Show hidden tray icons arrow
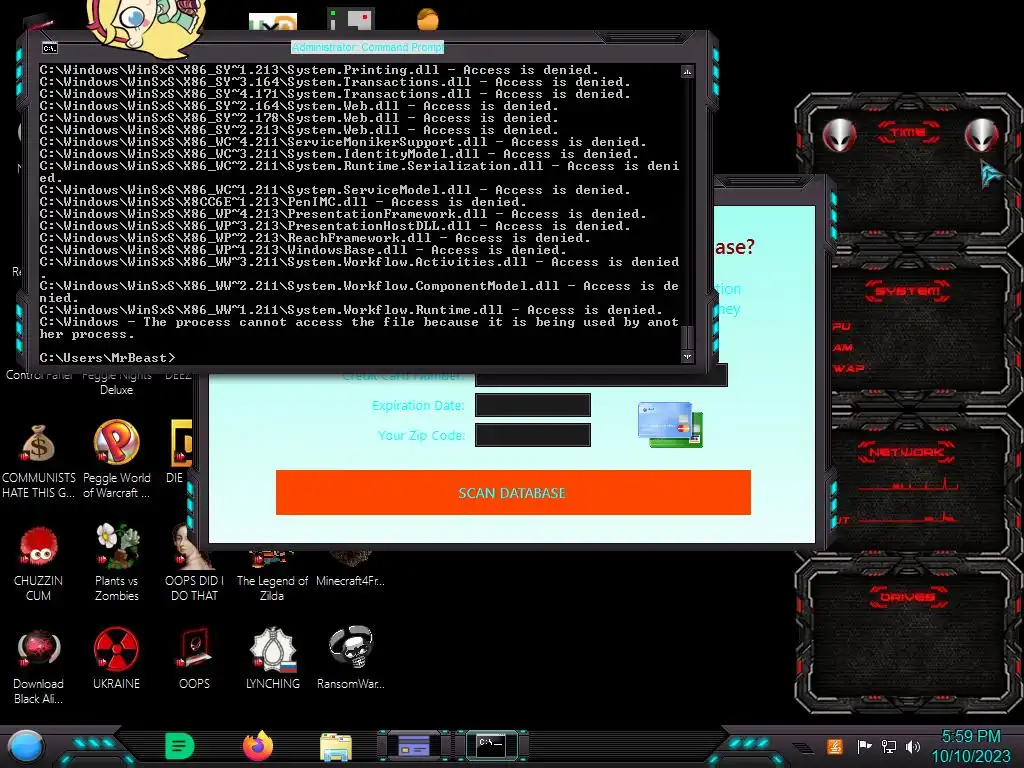1024x768 pixels. tap(803, 747)
